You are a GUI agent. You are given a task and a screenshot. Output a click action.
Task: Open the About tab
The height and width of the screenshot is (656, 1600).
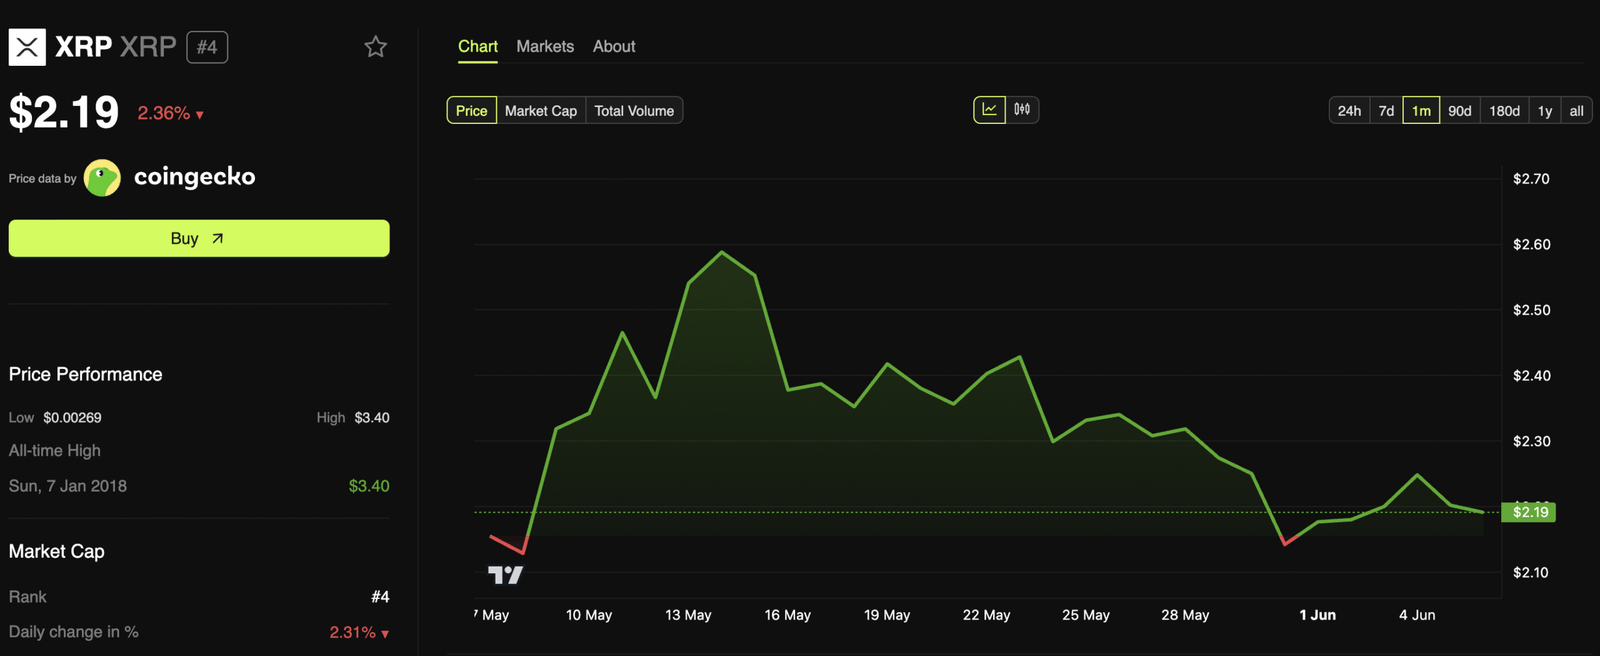tap(614, 47)
